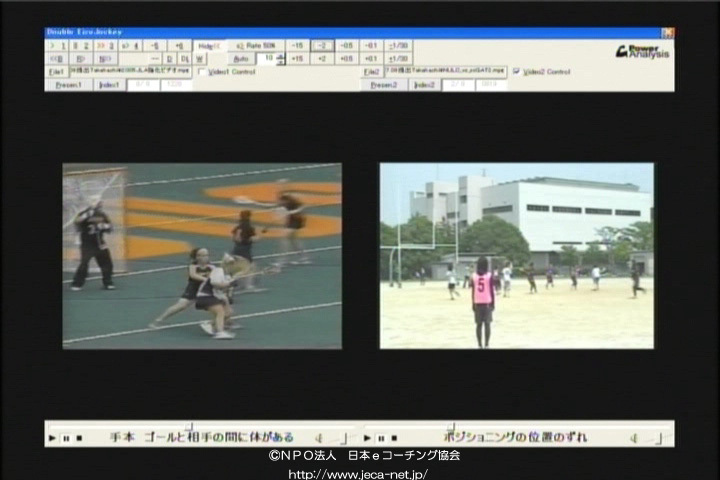Viewport: 720px width, 480px height.
Task: Click the rewind B button in second row
Action: pos(57,59)
